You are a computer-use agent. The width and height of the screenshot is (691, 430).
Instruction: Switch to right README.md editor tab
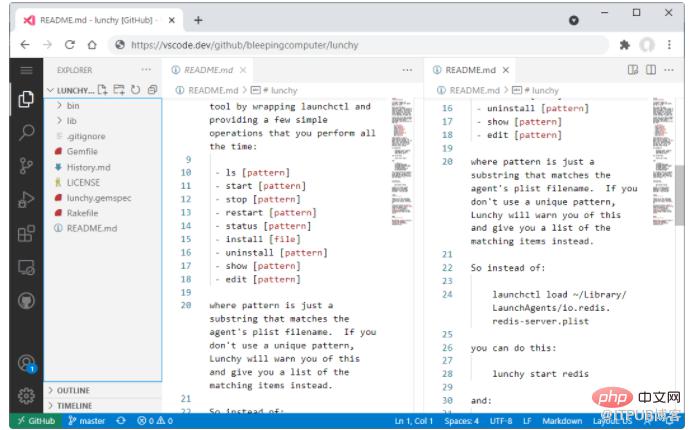[x=470, y=70]
